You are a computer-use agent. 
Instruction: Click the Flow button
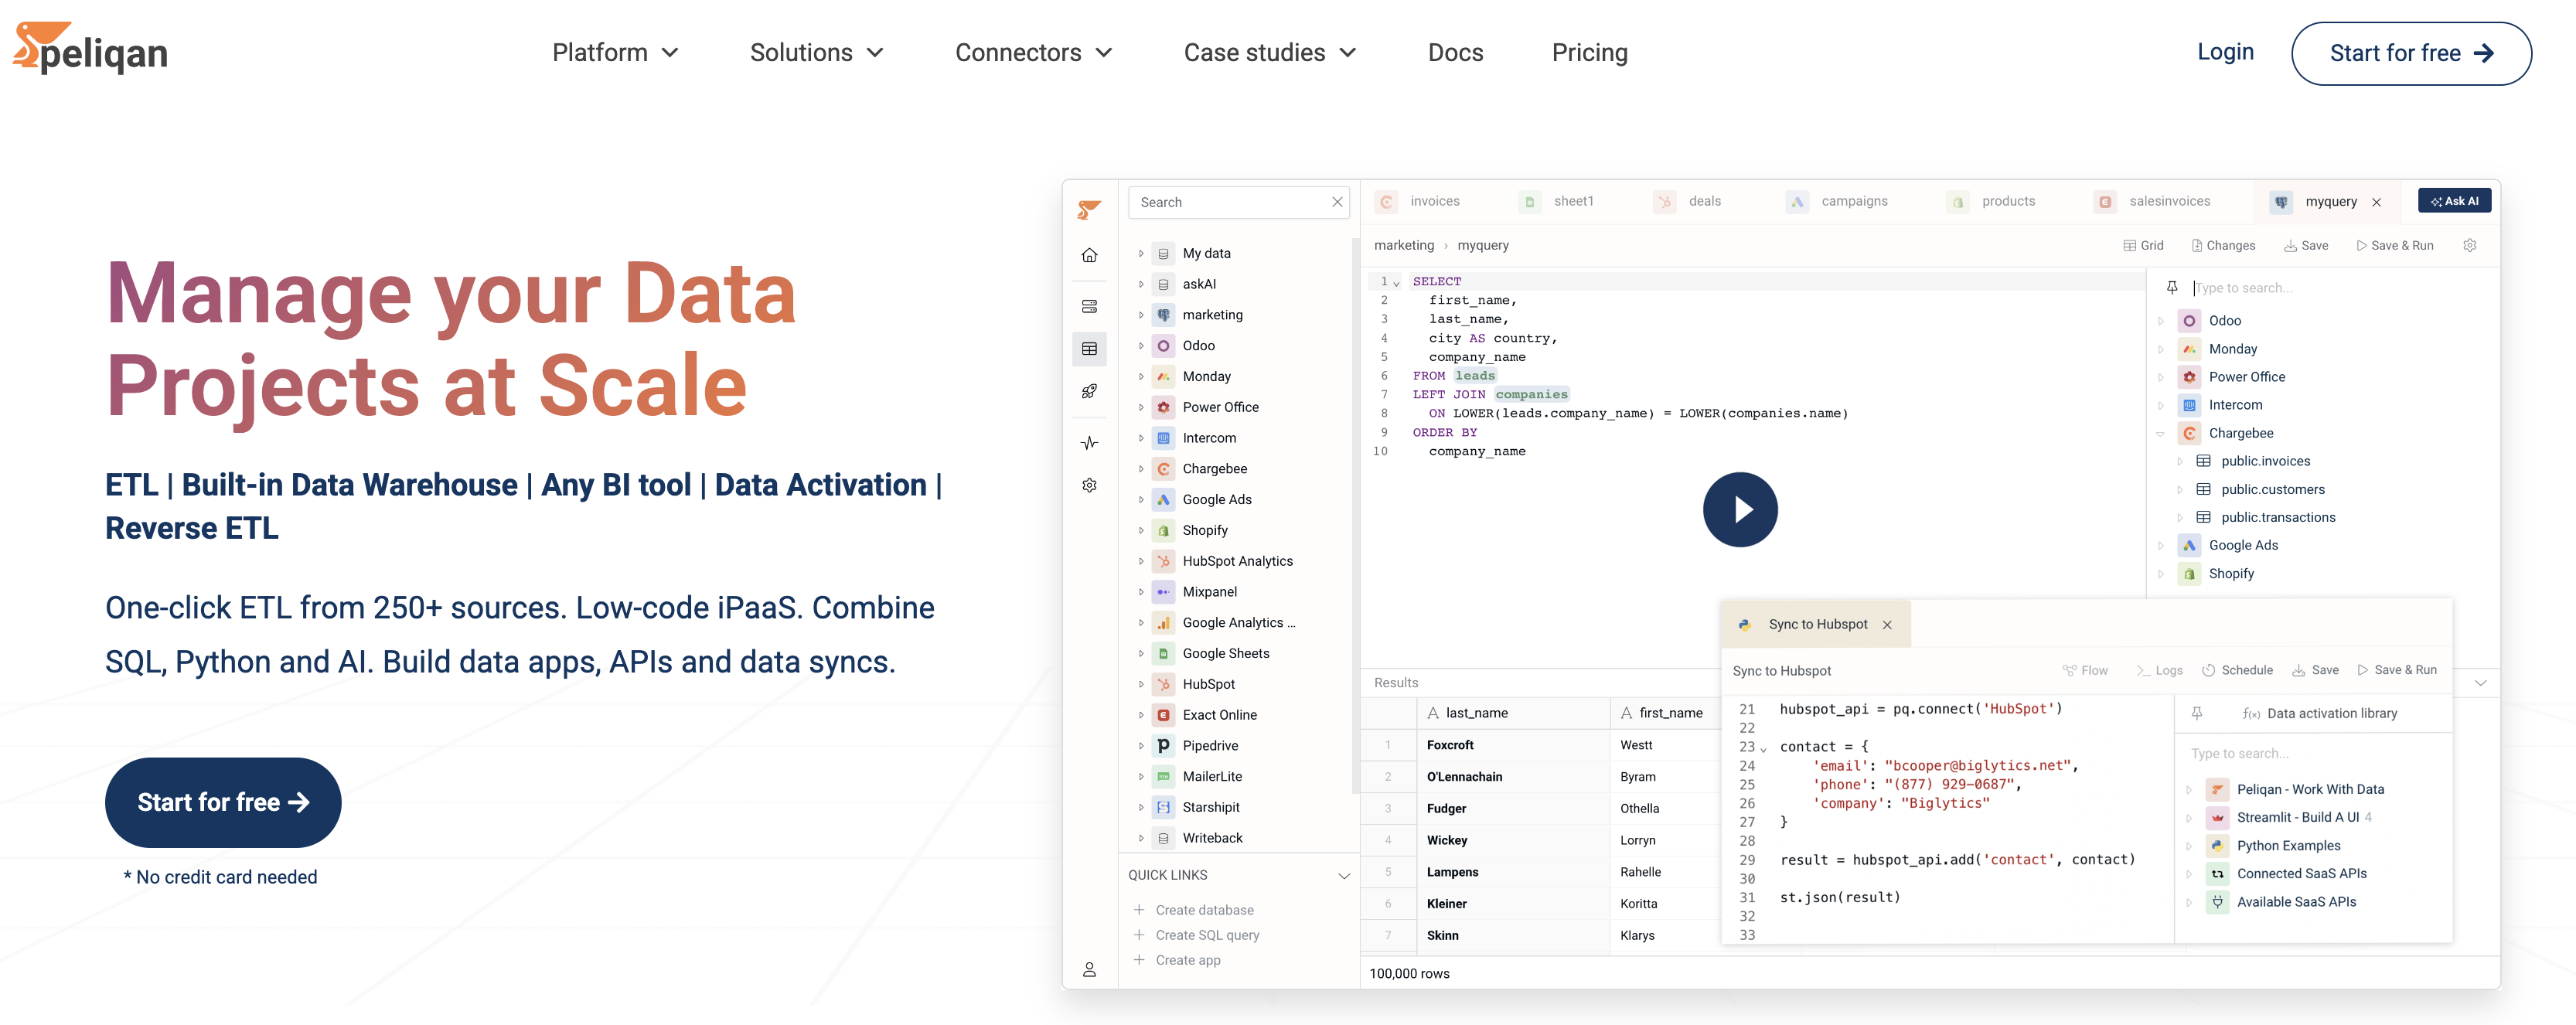(2085, 670)
